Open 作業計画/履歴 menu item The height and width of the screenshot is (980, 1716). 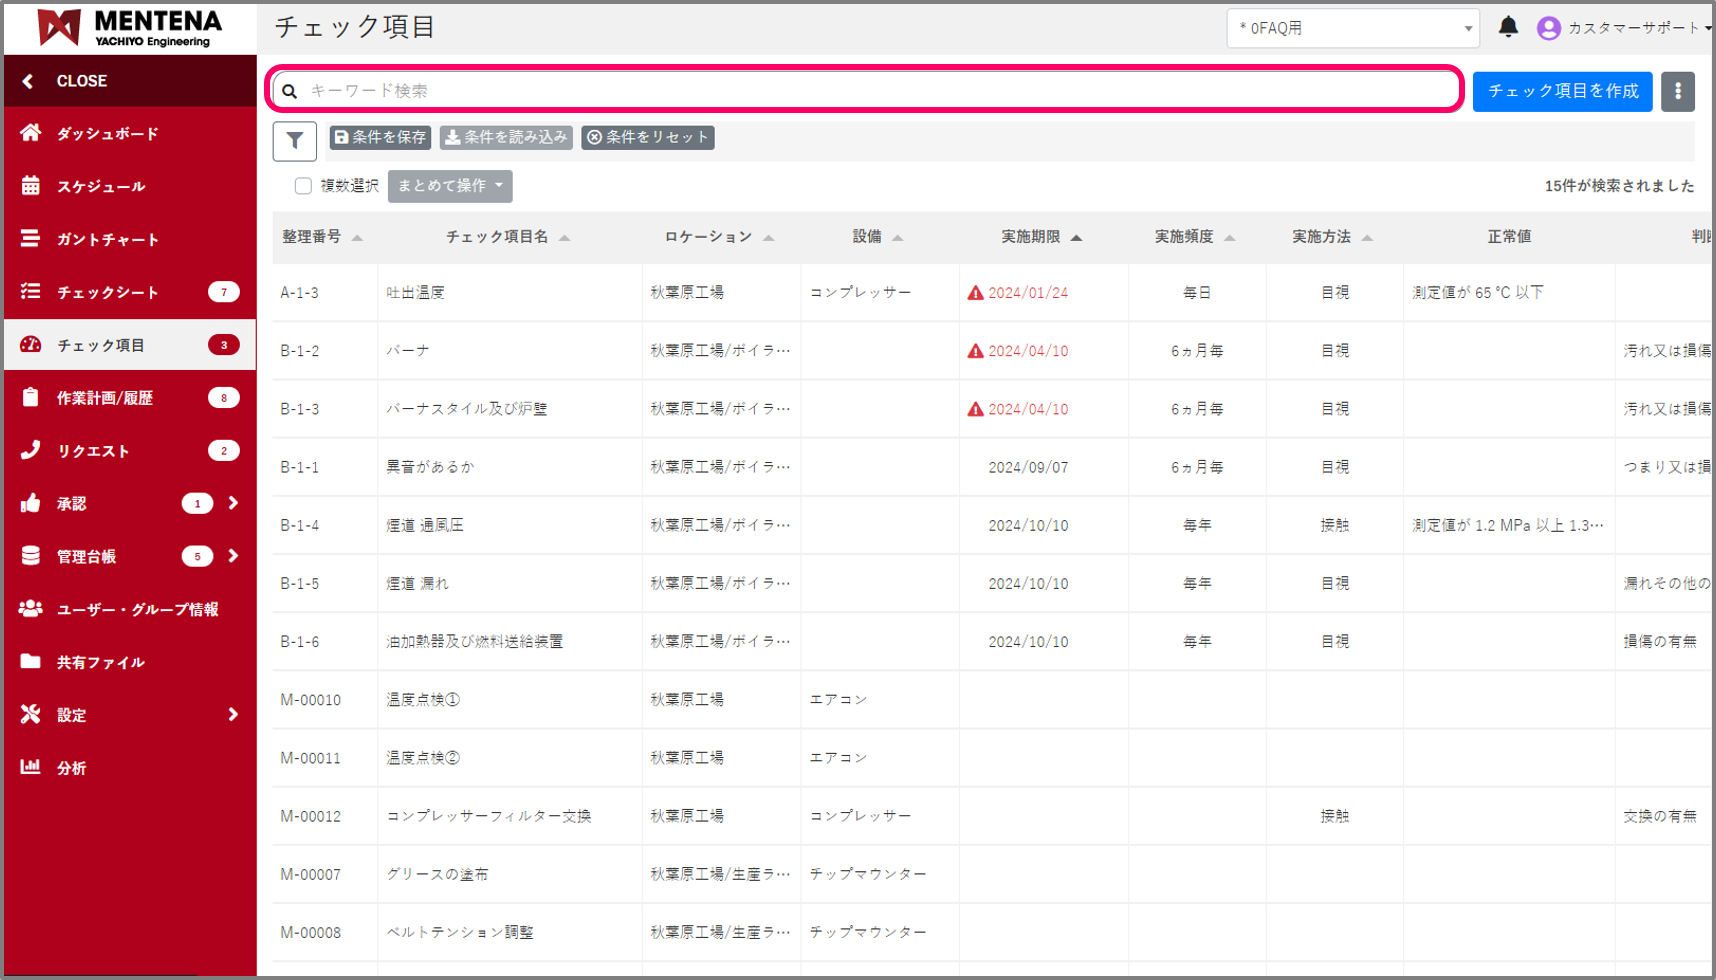(x=105, y=398)
